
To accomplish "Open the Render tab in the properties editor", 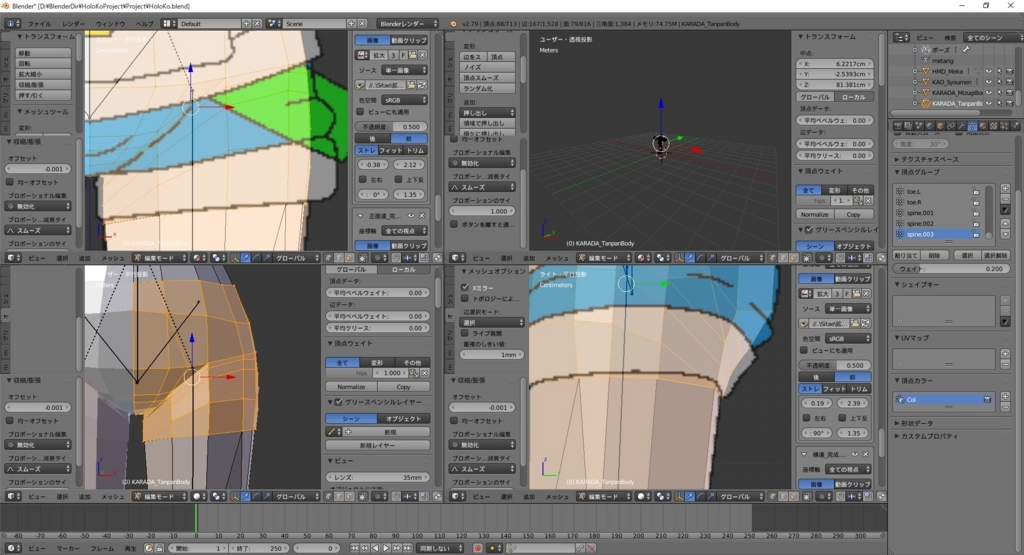I will point(897,125).
